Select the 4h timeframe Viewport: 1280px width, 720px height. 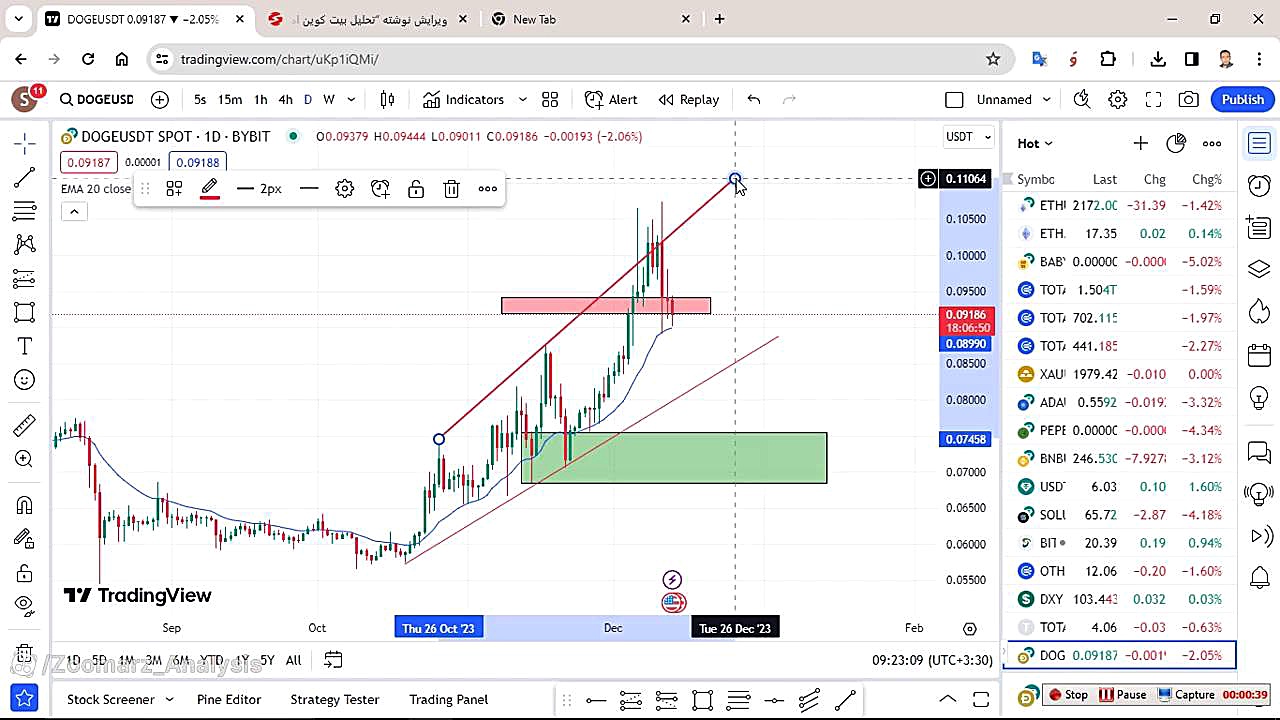[x=285, y=99]
